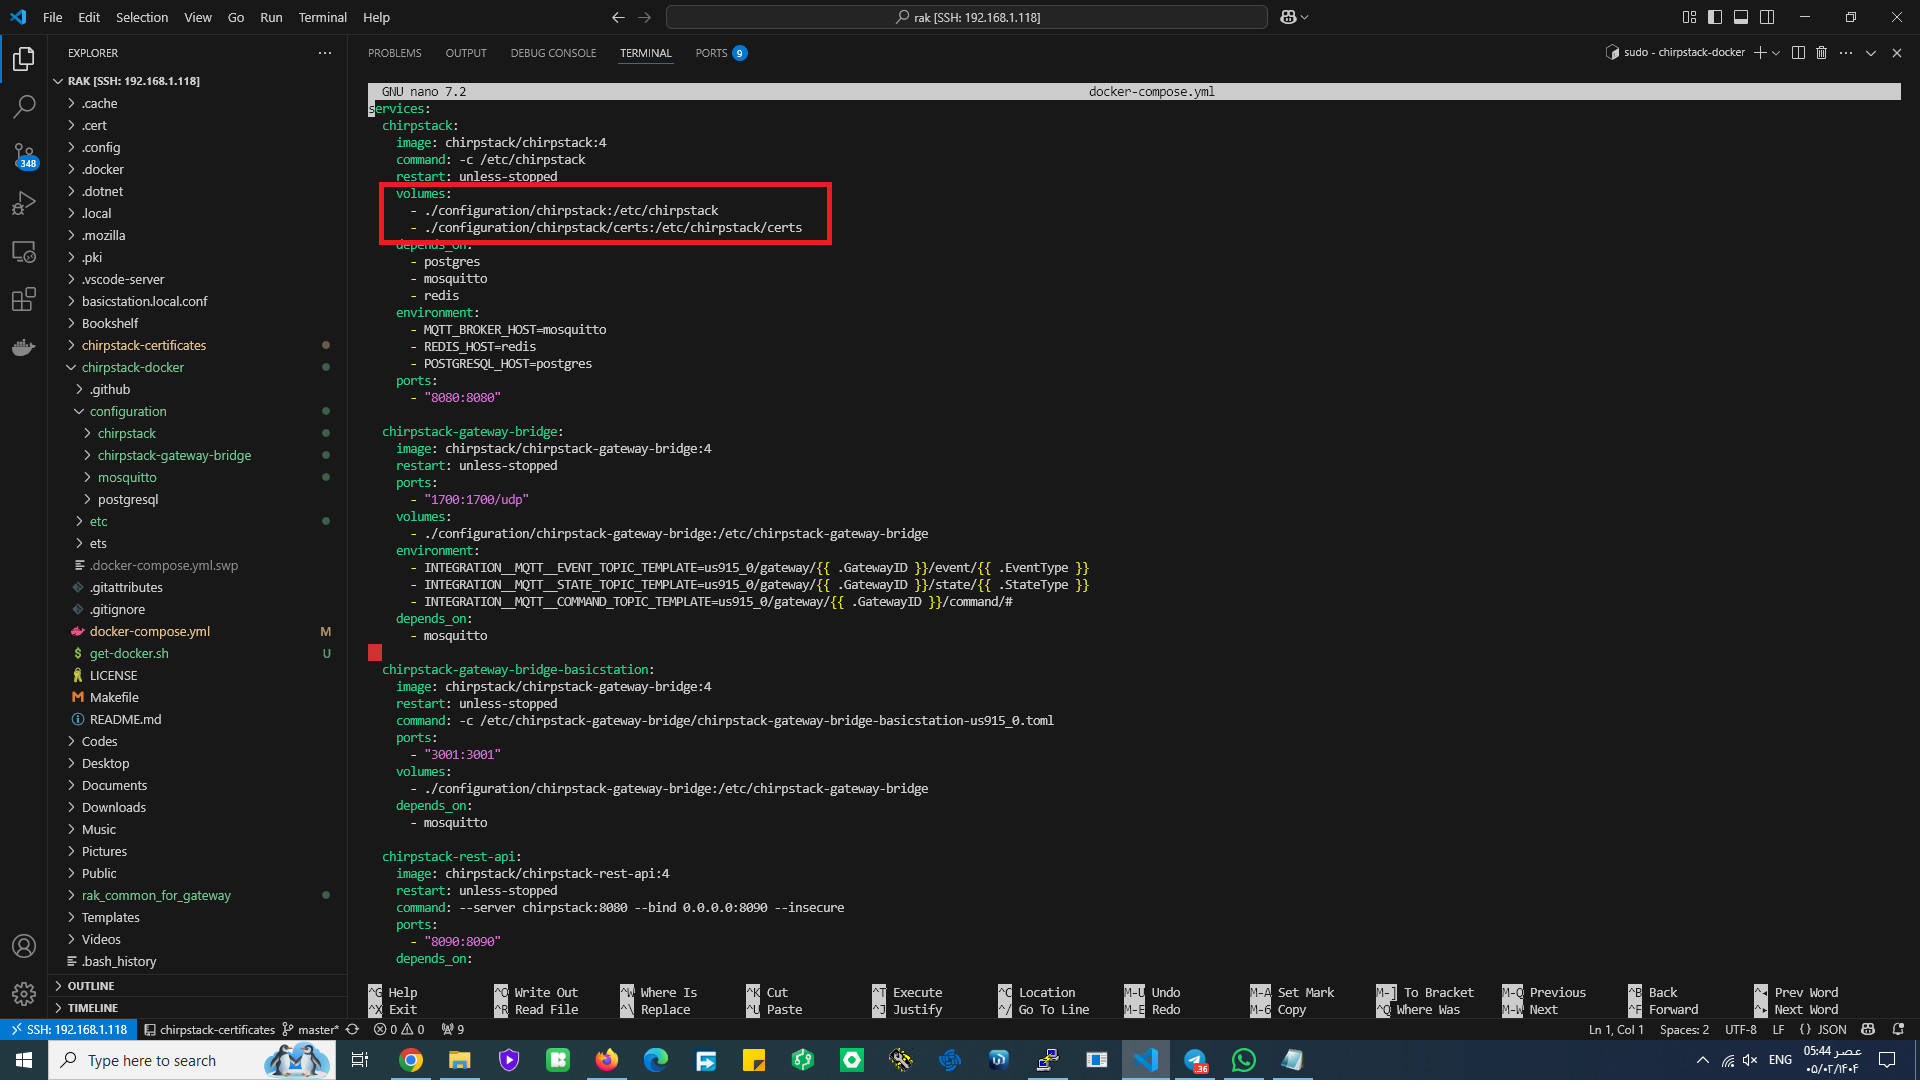Open the Docker view icon

pyautogui.click(x=24, y=349)
